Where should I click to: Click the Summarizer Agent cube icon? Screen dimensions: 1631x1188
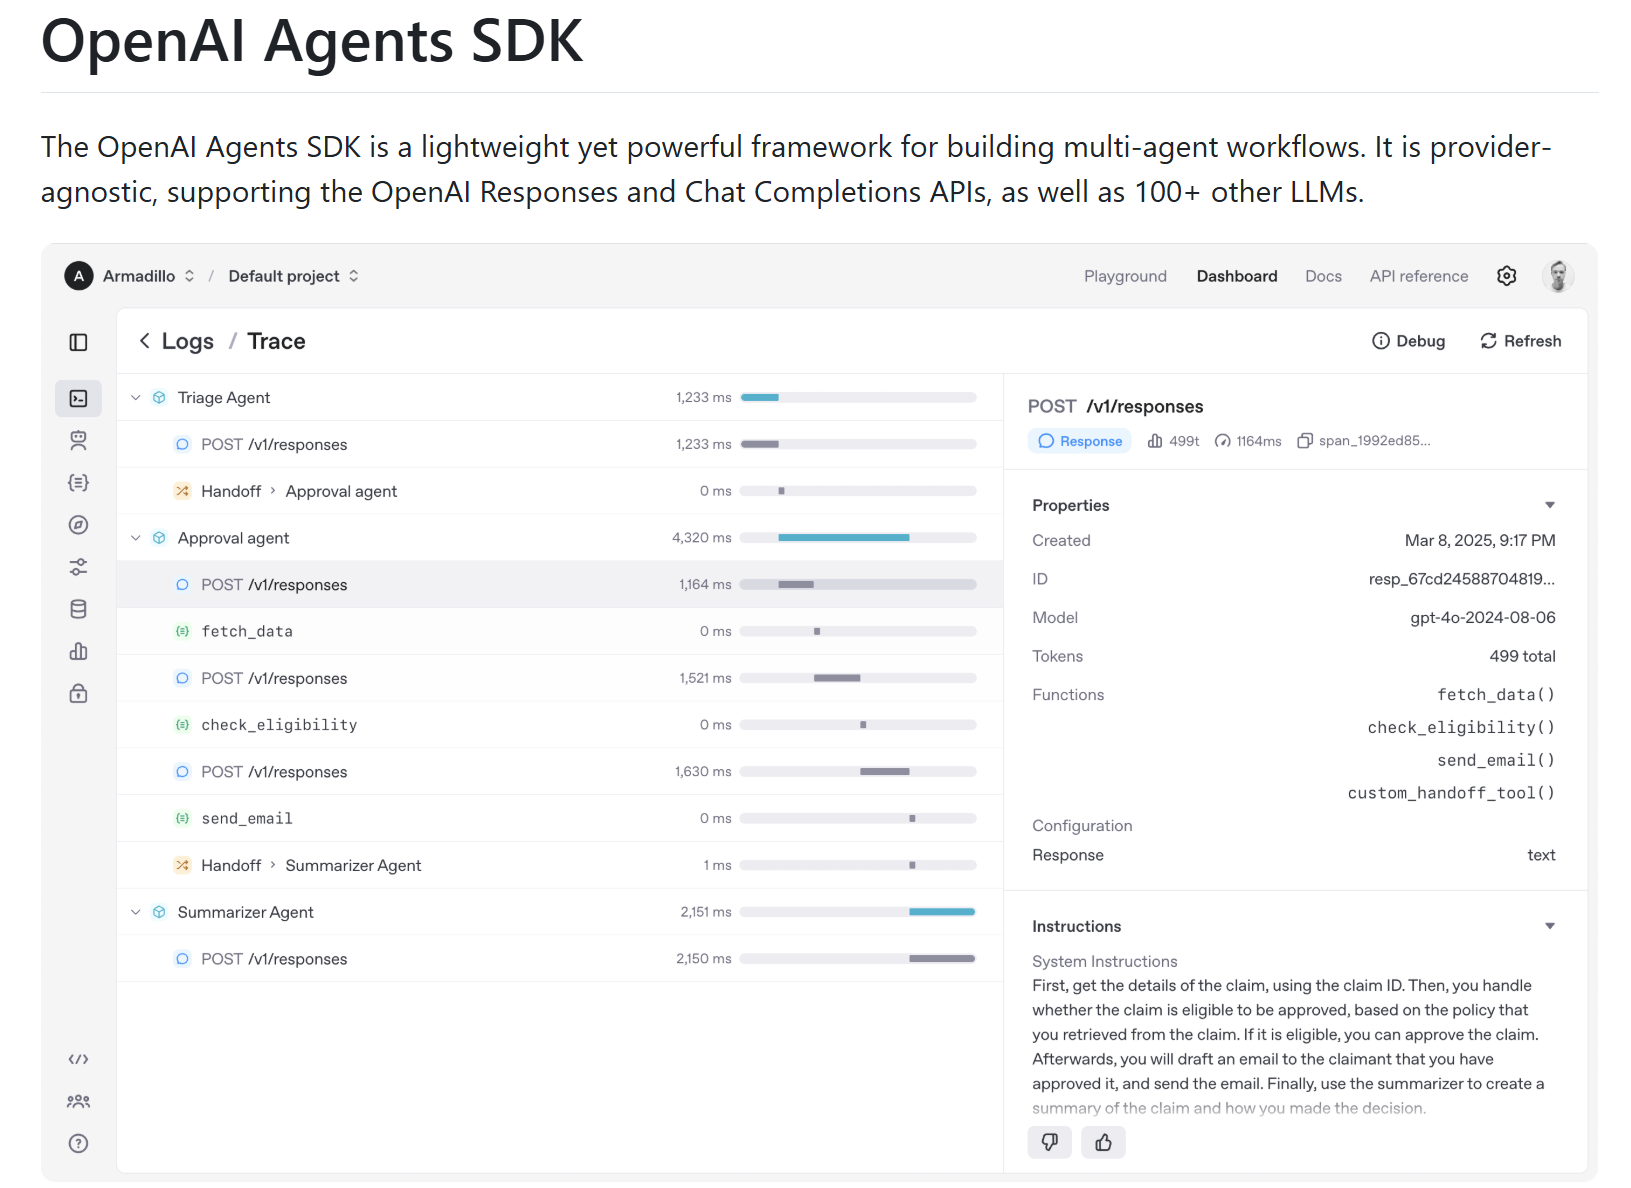pos(159,912)
